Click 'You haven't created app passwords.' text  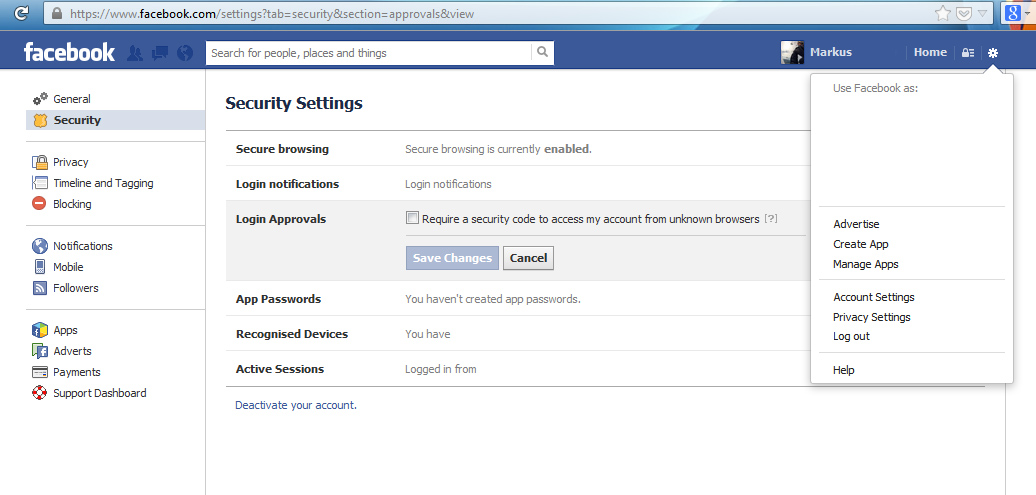[x=493, y=299]
